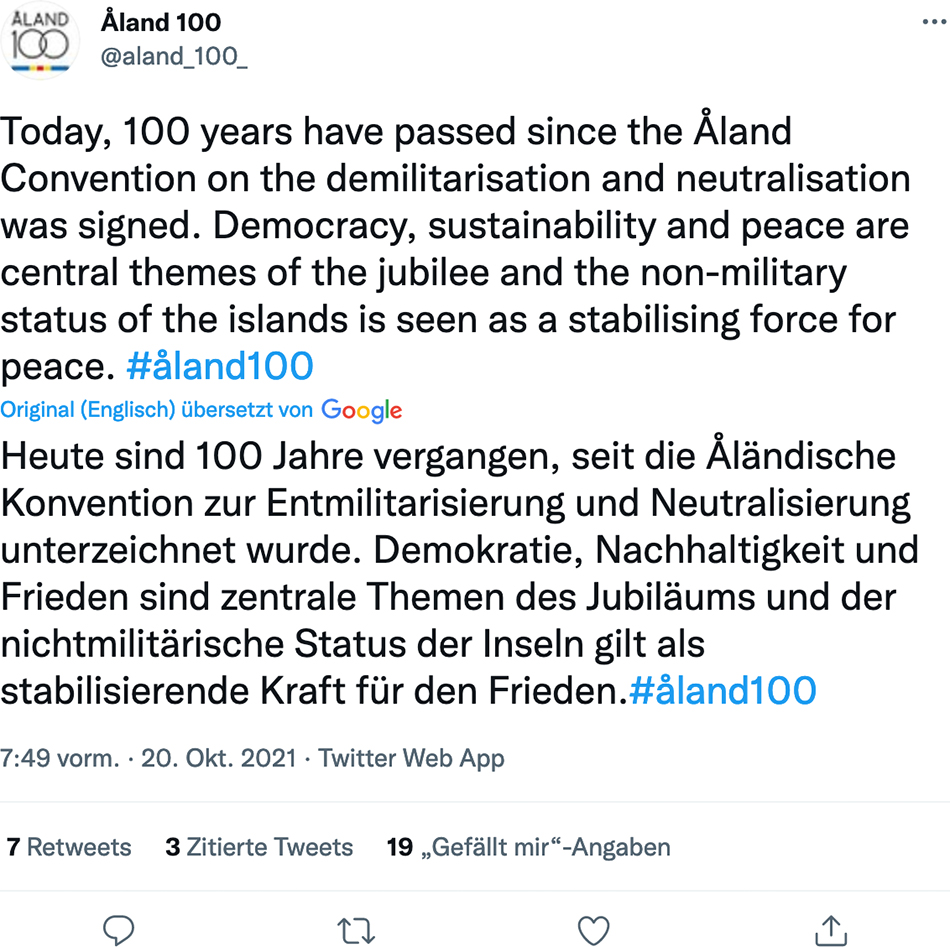Click the 20. Okt. 2021 date
Image resolution: width=950 pixels, height=947 pixels.
point(219,758)
